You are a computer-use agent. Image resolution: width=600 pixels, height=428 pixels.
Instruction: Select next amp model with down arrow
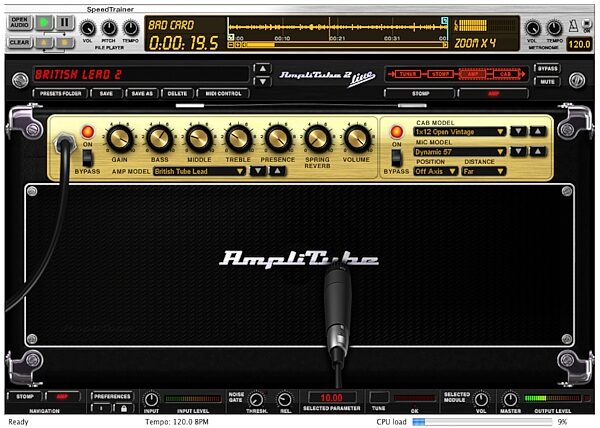[258, 171]
